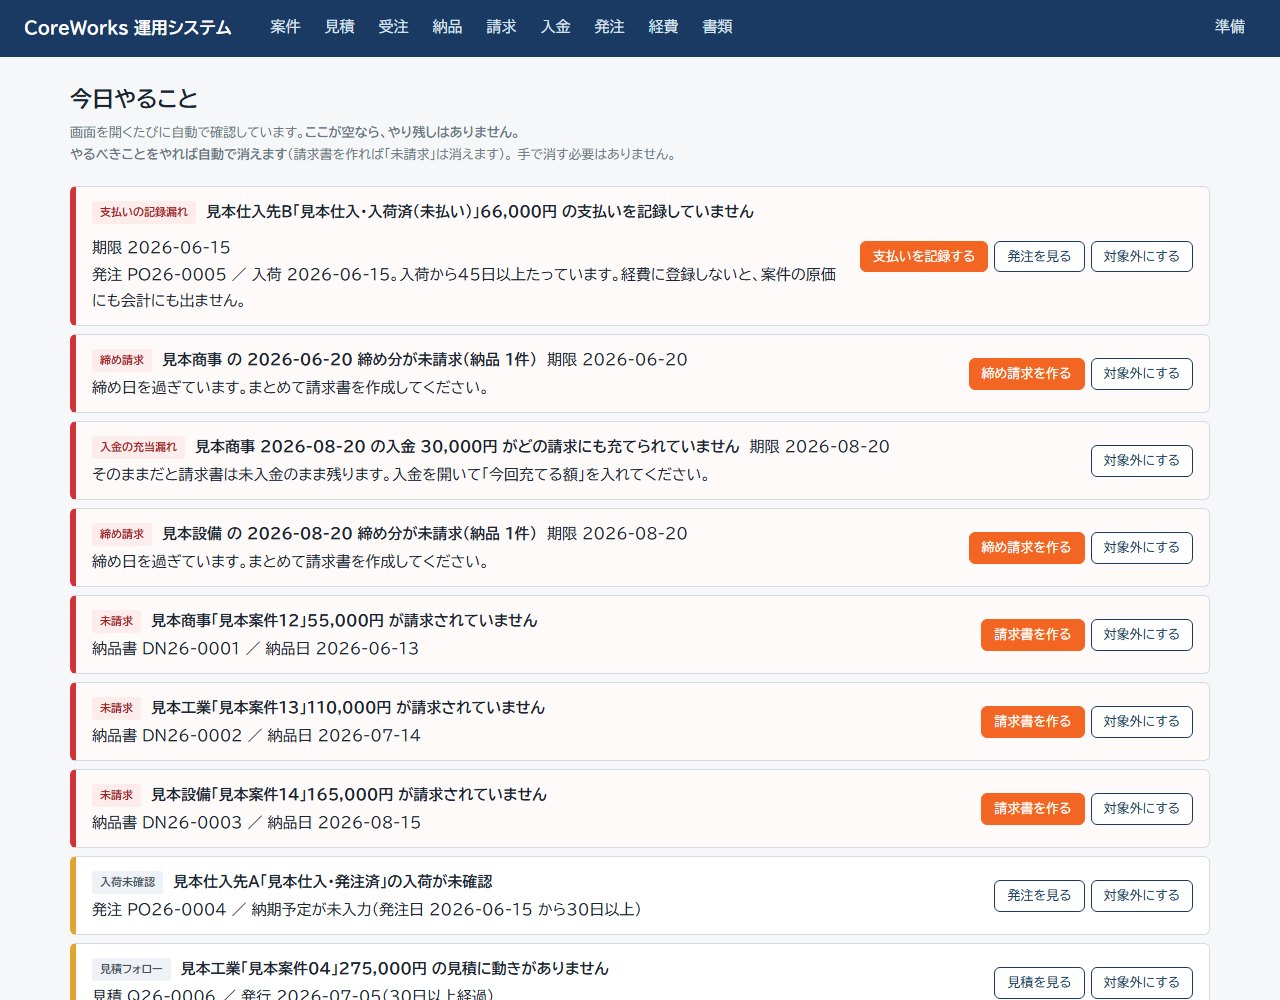Image resolution: width=1280 pixels, height=1000 pixels.
Task: Click the 支払いの記録漏れ tag
Action: click(144, 212)
